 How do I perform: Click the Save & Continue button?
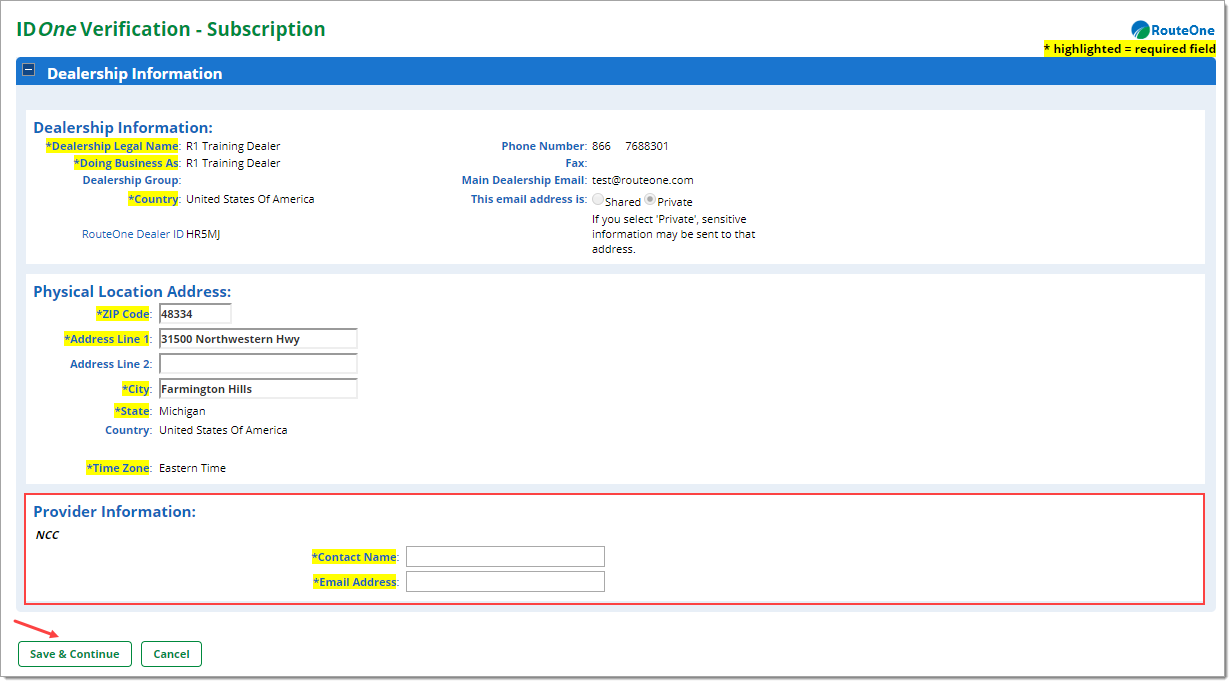75,654
